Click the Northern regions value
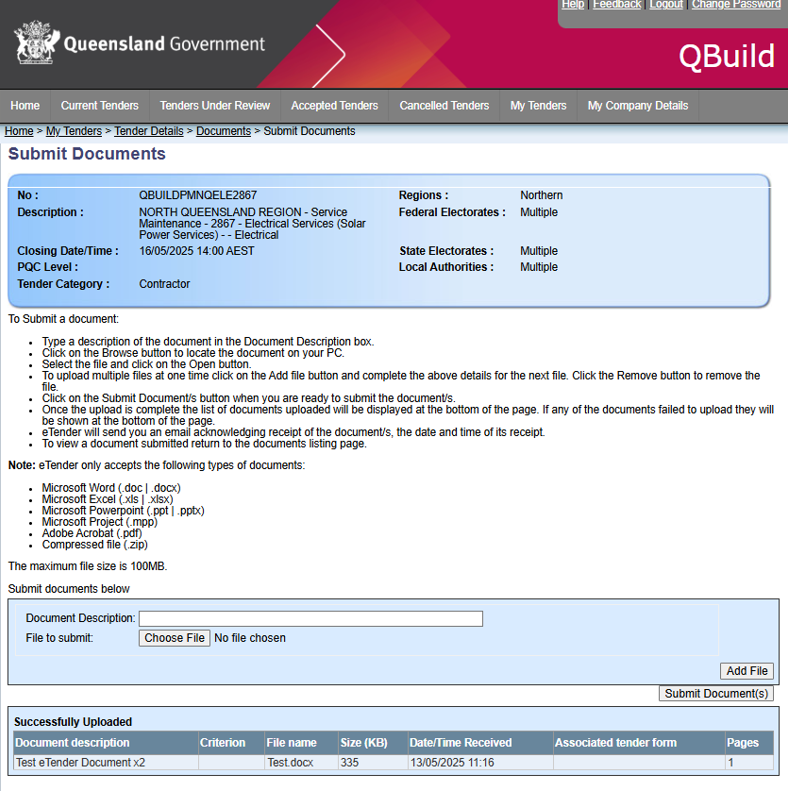 541,195
